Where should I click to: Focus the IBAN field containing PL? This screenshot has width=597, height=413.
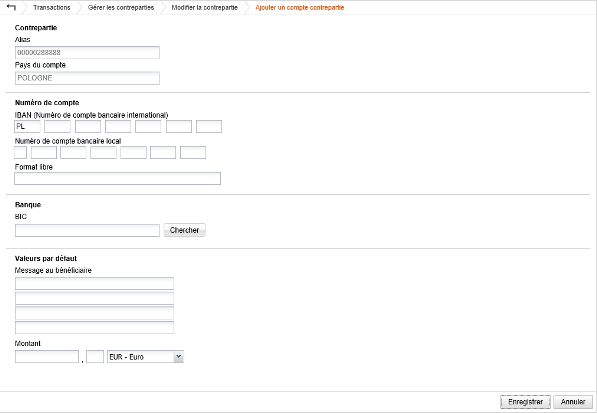tap(27, 126)
